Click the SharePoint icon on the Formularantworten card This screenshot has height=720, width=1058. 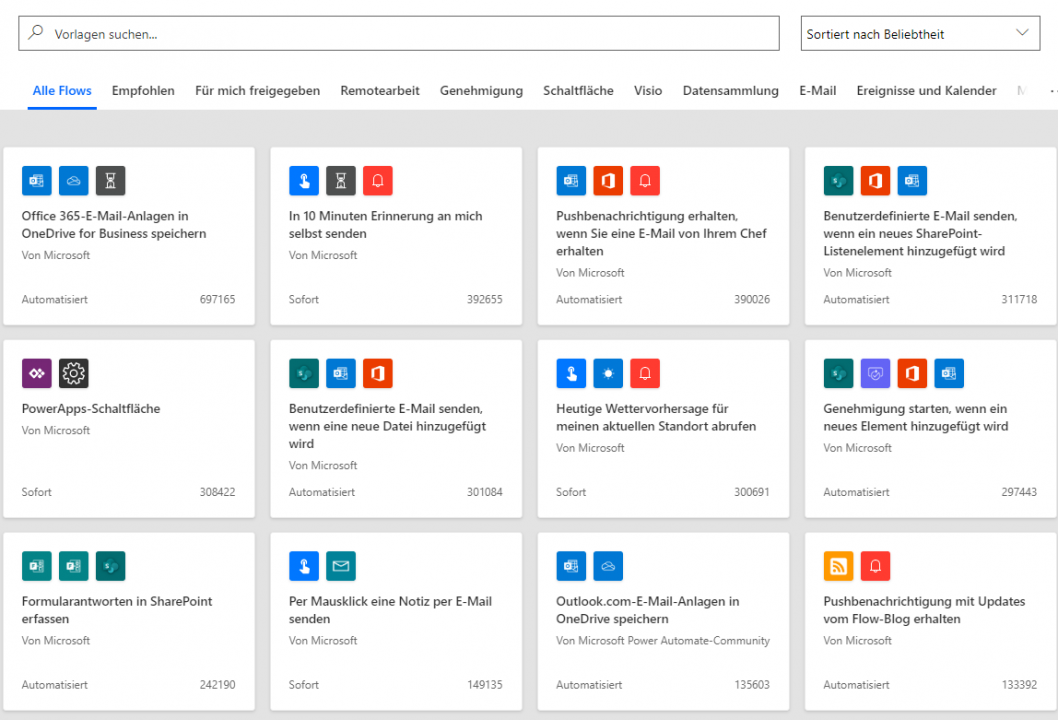pos(111,566)
